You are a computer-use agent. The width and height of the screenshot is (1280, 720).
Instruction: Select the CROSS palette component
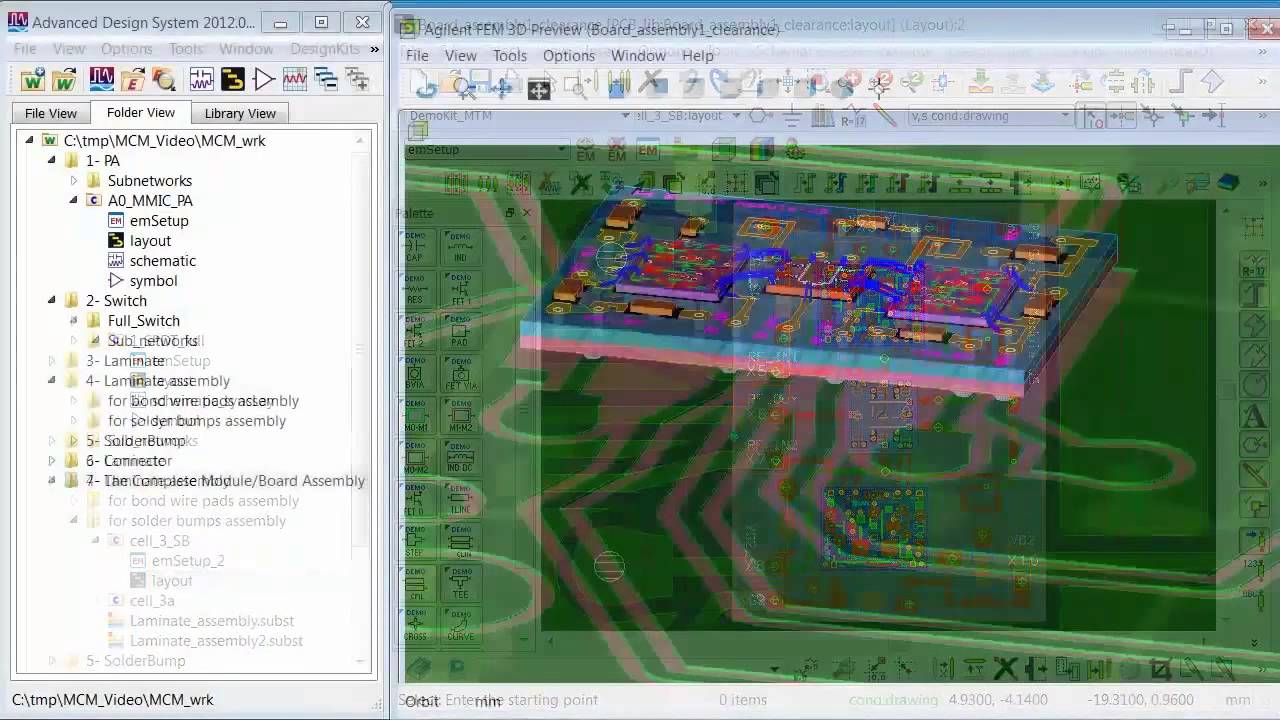point(416,626)
